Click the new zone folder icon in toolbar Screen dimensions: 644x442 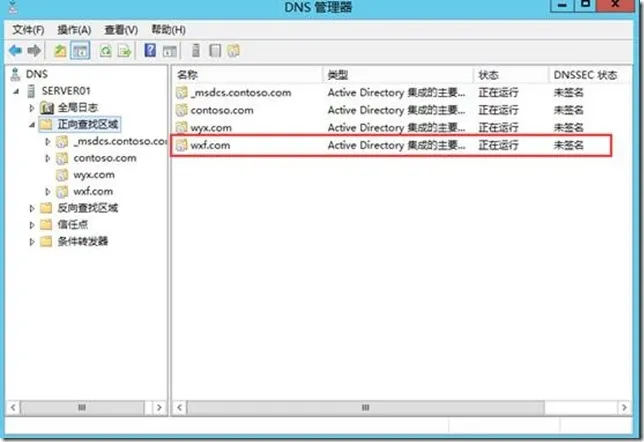[234, 51]
